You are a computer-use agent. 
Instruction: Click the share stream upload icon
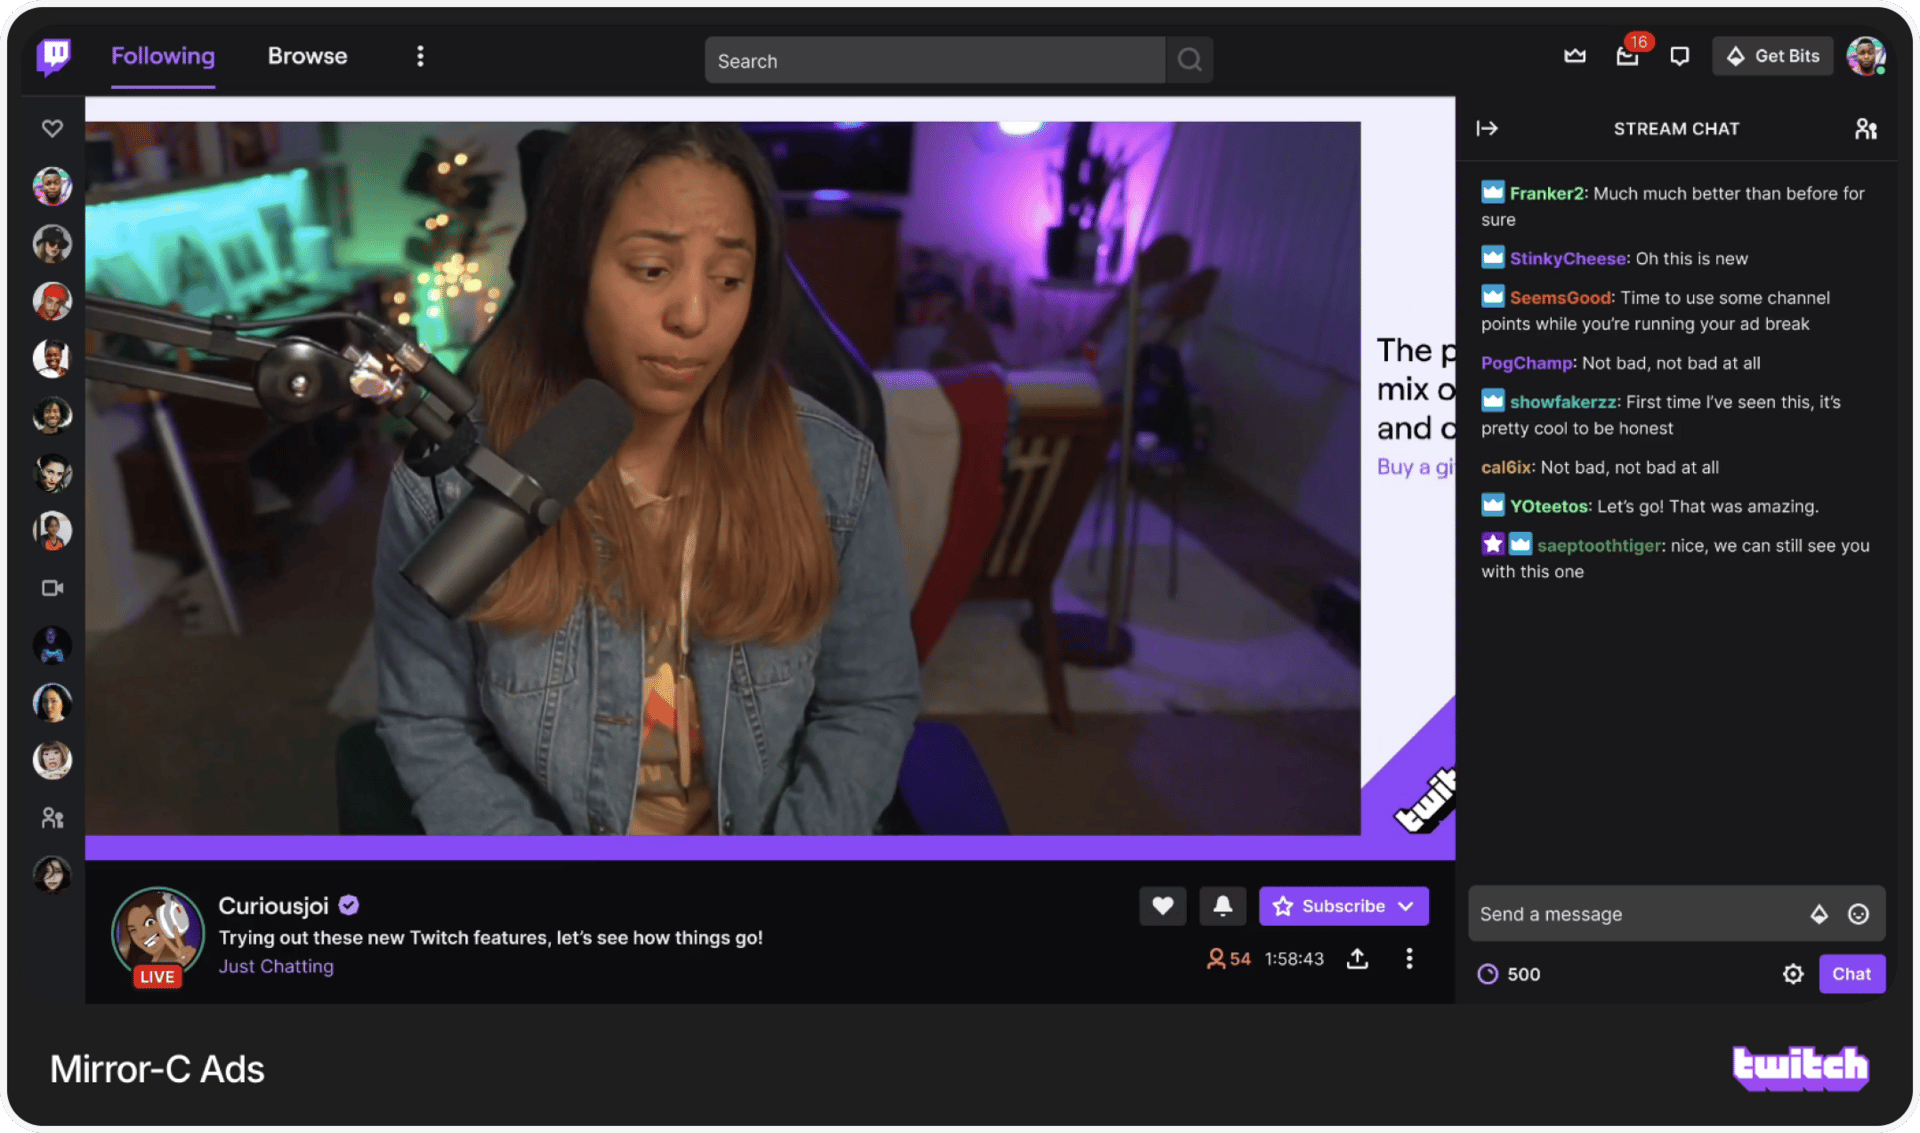1357,959
